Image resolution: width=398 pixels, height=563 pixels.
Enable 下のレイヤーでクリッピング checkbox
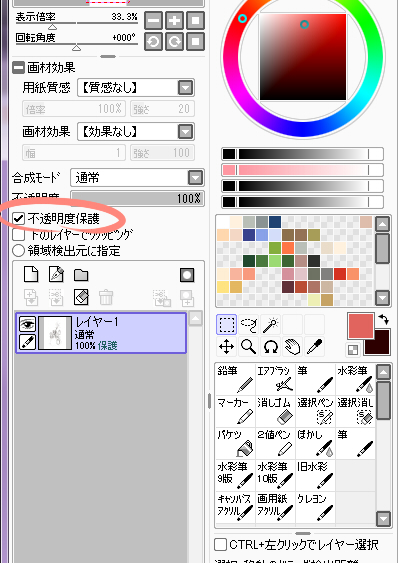pos(18,235)
